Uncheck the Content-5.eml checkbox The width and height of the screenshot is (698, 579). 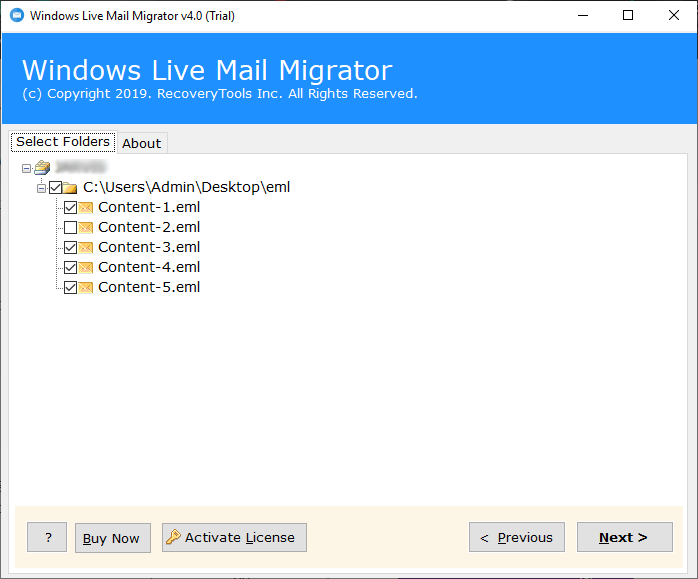tap(70, 287)
